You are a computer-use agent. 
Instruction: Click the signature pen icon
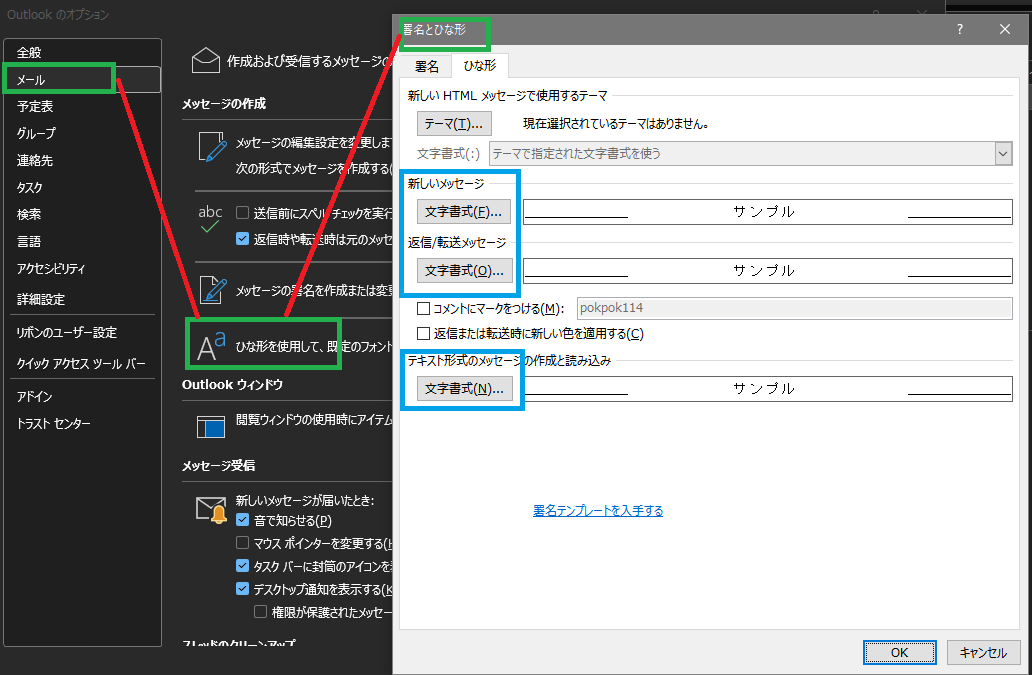(x=213, y=290)
